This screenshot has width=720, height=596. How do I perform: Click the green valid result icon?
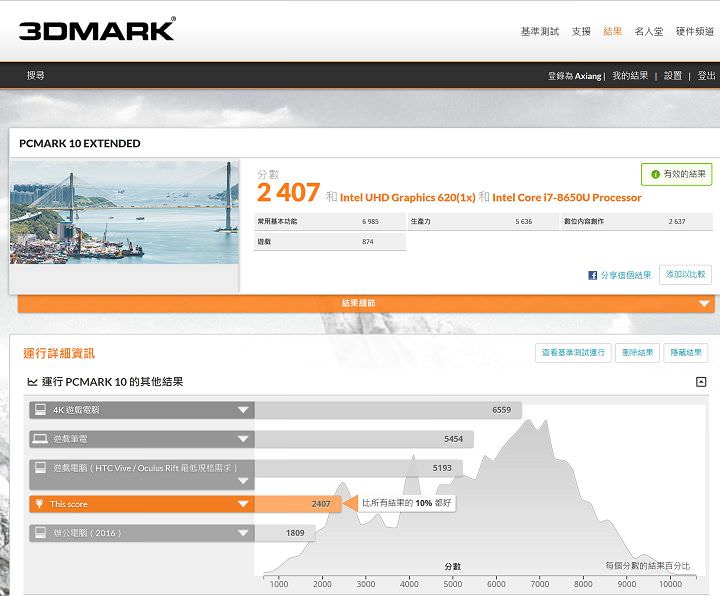pyautogui.click(x=656, y=174)
